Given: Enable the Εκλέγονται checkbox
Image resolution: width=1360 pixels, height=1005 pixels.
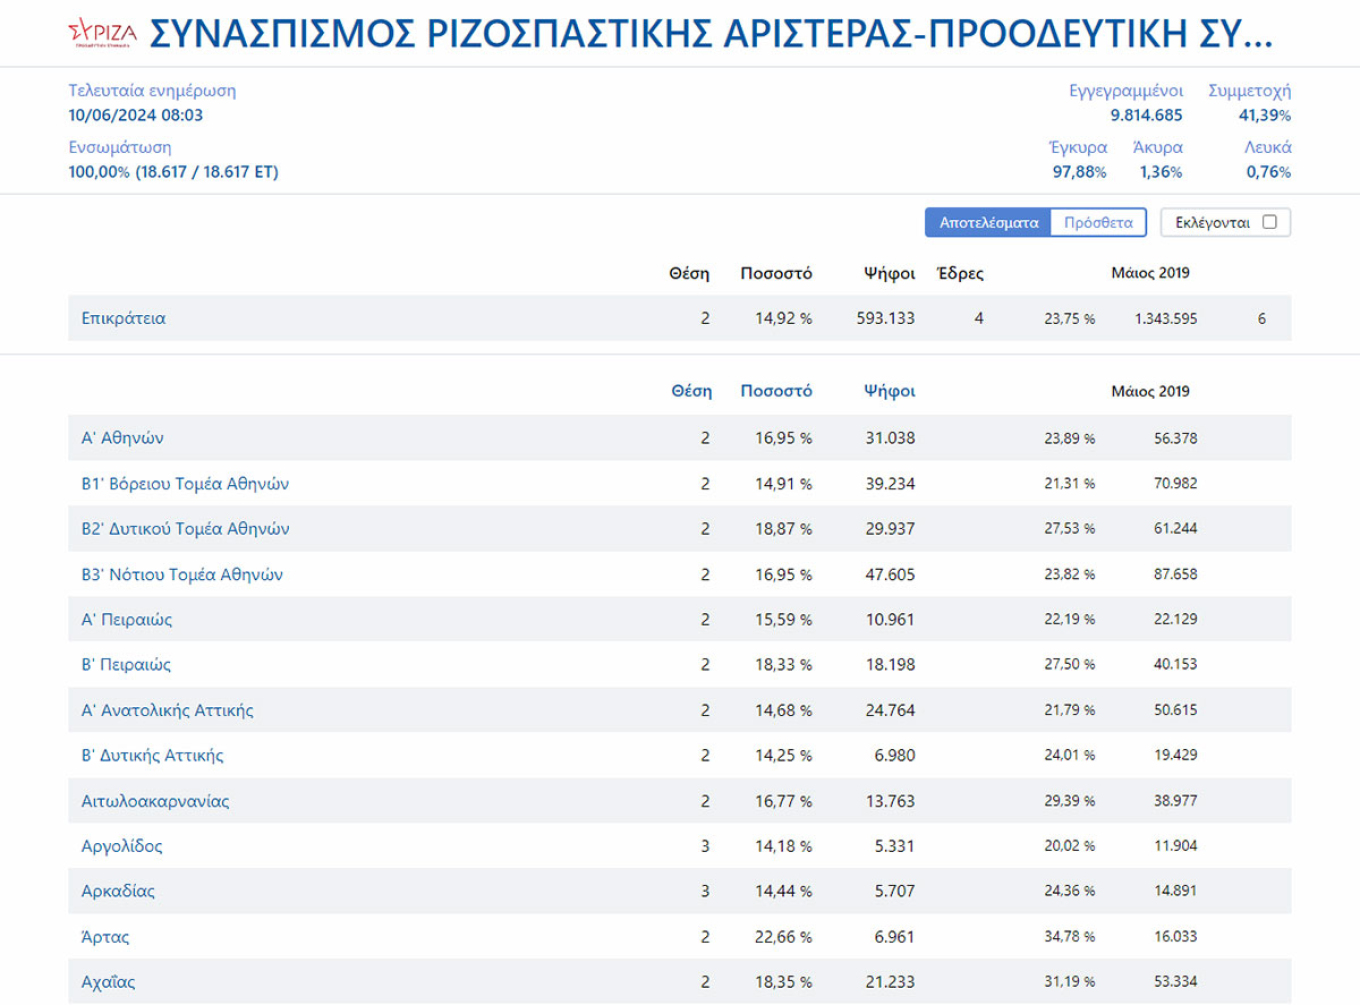Looking at the screenshot, I should 1269,222.
